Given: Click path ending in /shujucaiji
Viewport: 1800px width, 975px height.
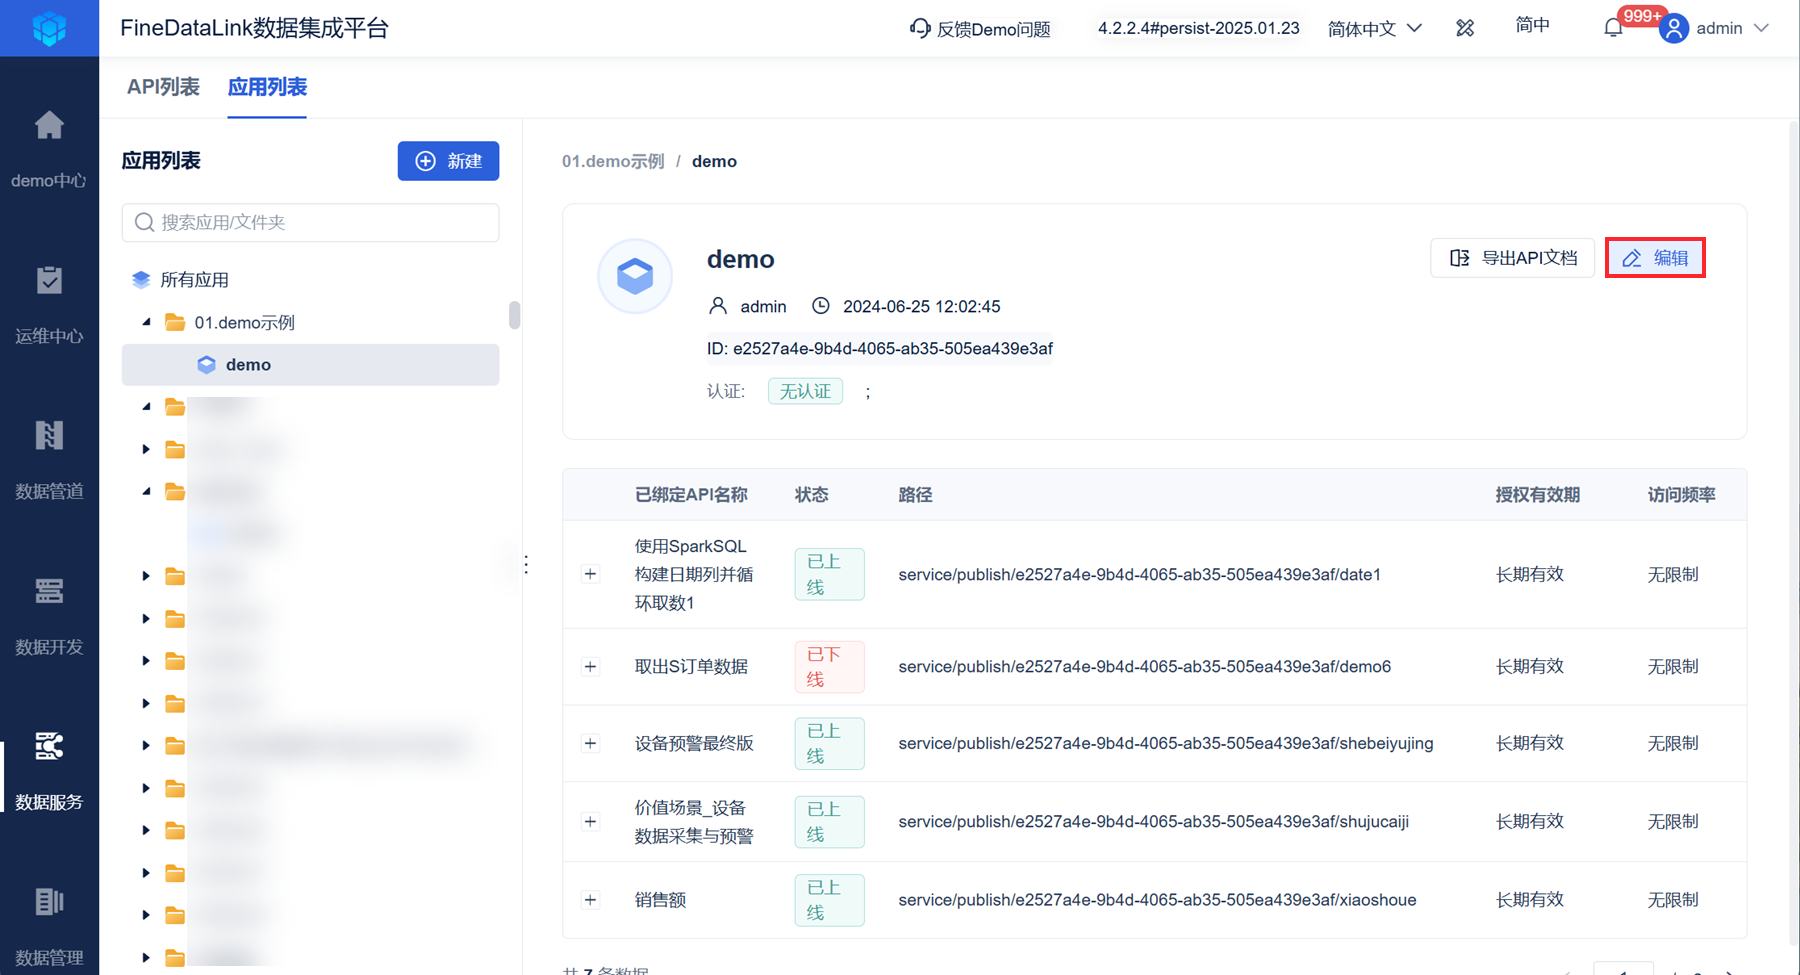Looking at the screenshot, I should pos(1153,822).
